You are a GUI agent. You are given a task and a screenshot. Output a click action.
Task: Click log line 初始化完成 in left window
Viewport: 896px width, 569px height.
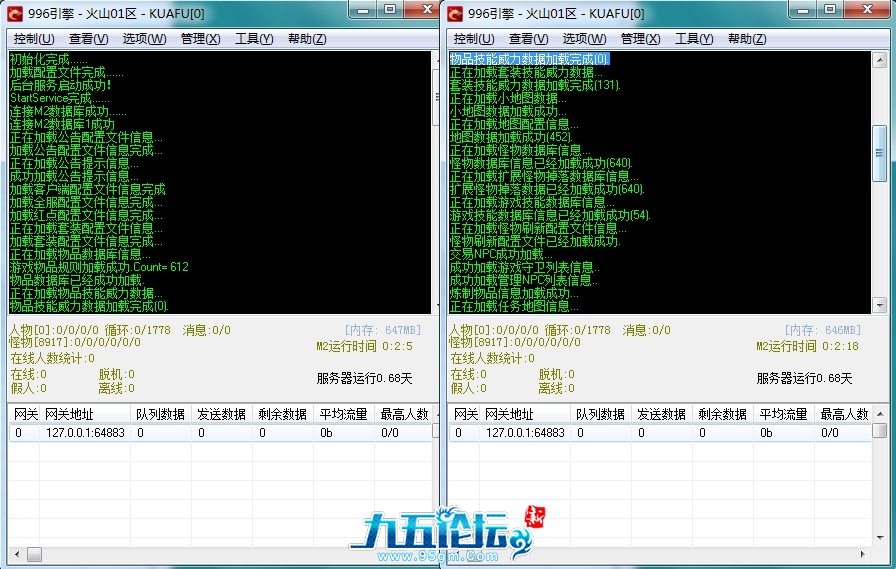click(x=49, y=59)
